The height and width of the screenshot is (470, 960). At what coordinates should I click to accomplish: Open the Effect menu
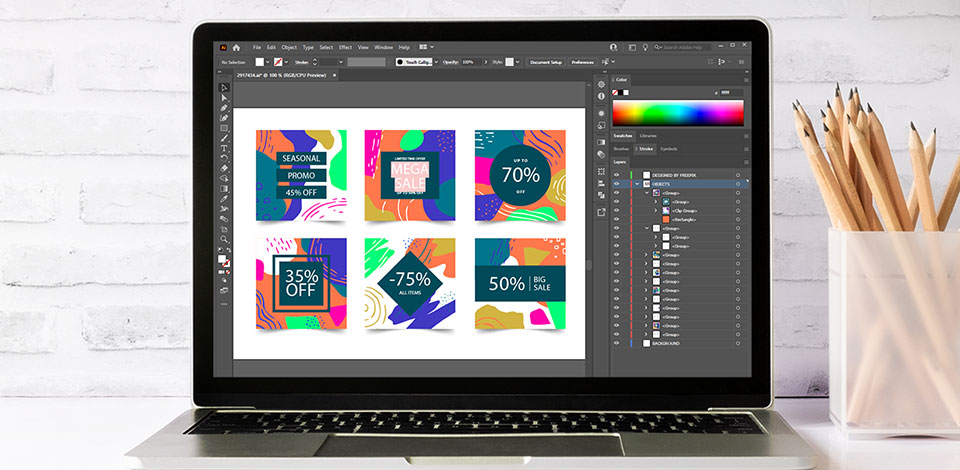(x=345, y=47)
